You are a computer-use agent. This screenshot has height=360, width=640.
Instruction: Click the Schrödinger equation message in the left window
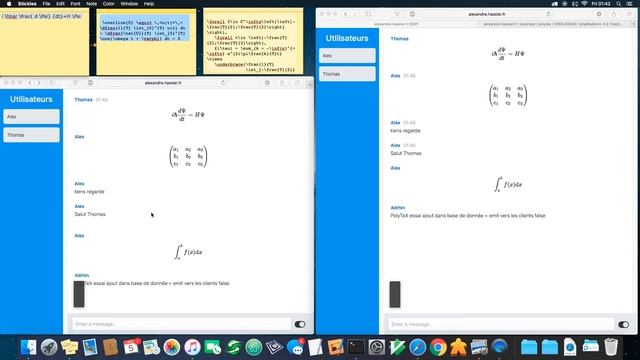pyautogui.click(x=188, y=115)
